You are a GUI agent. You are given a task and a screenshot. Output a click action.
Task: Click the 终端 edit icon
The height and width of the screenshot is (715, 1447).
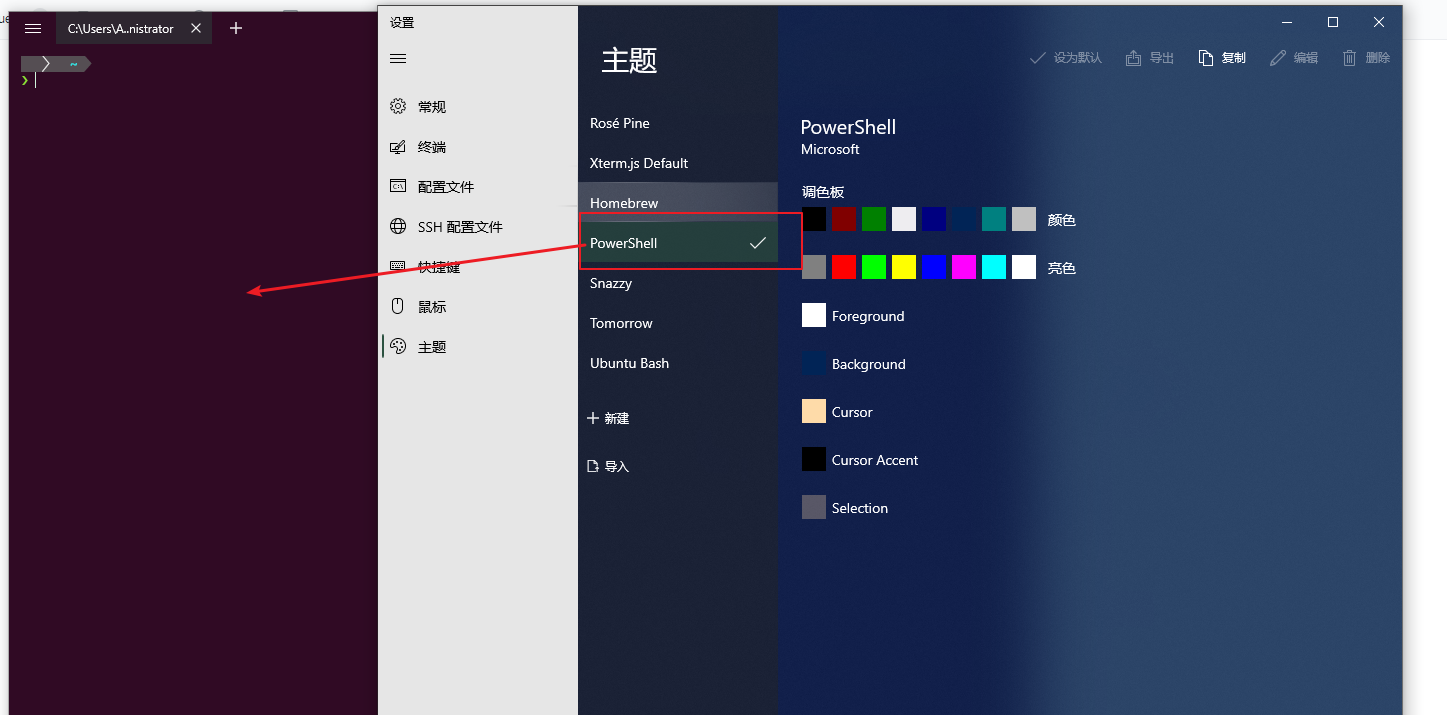coord(398,147)
